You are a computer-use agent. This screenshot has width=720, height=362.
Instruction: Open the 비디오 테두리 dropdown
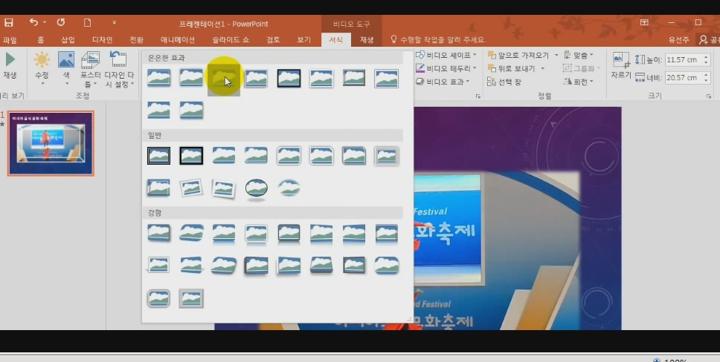(x=447, y=68)
